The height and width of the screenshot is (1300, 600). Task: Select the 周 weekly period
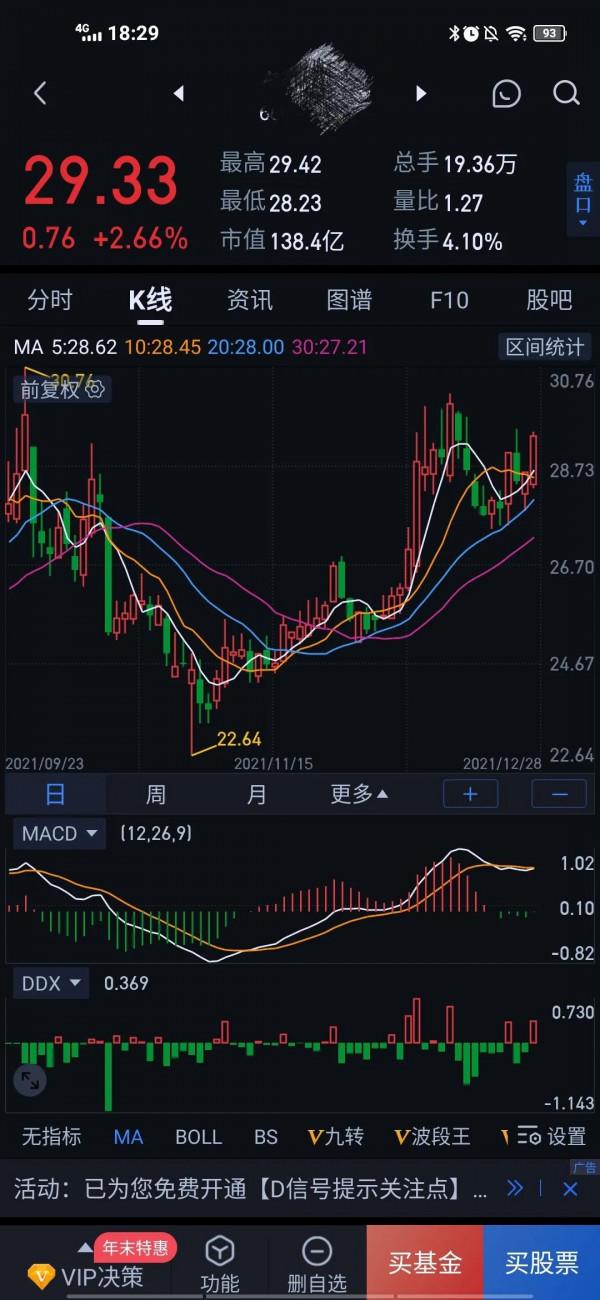(156, 794)
